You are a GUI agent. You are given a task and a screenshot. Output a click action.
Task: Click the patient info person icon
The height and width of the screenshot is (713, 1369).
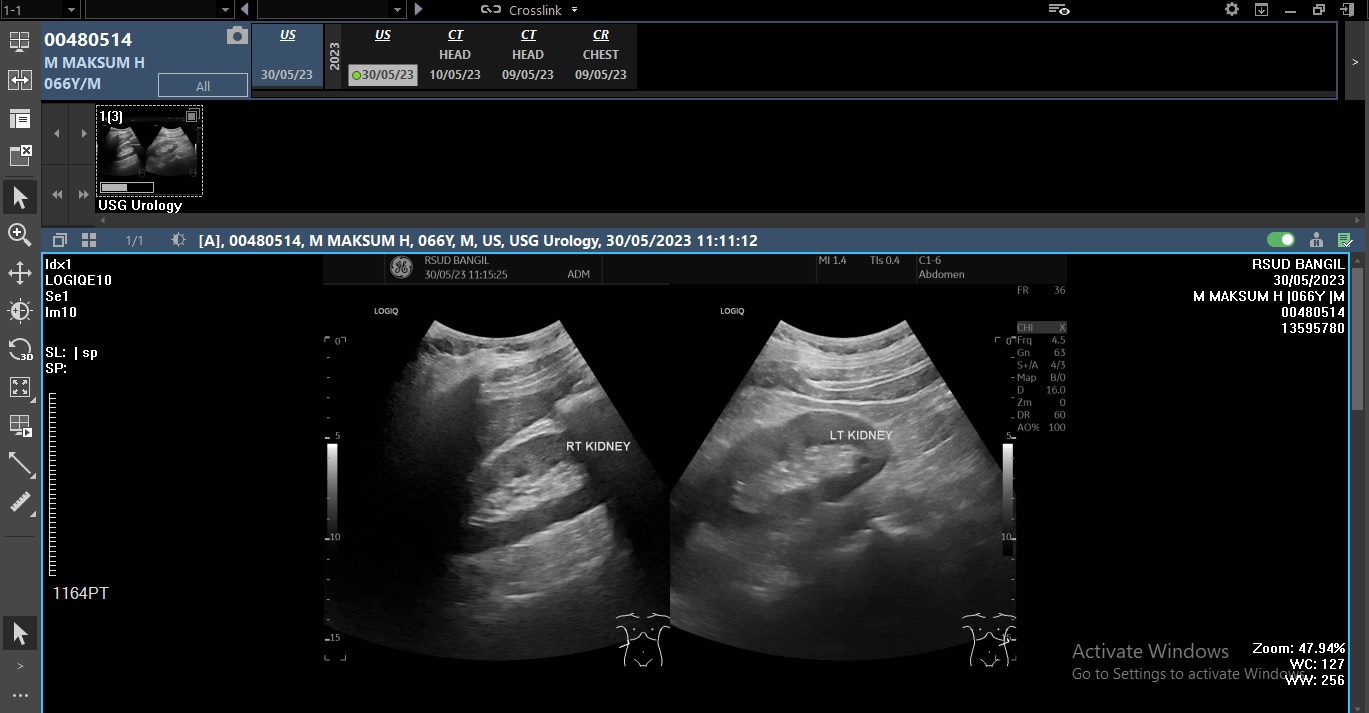[1316, 240]
